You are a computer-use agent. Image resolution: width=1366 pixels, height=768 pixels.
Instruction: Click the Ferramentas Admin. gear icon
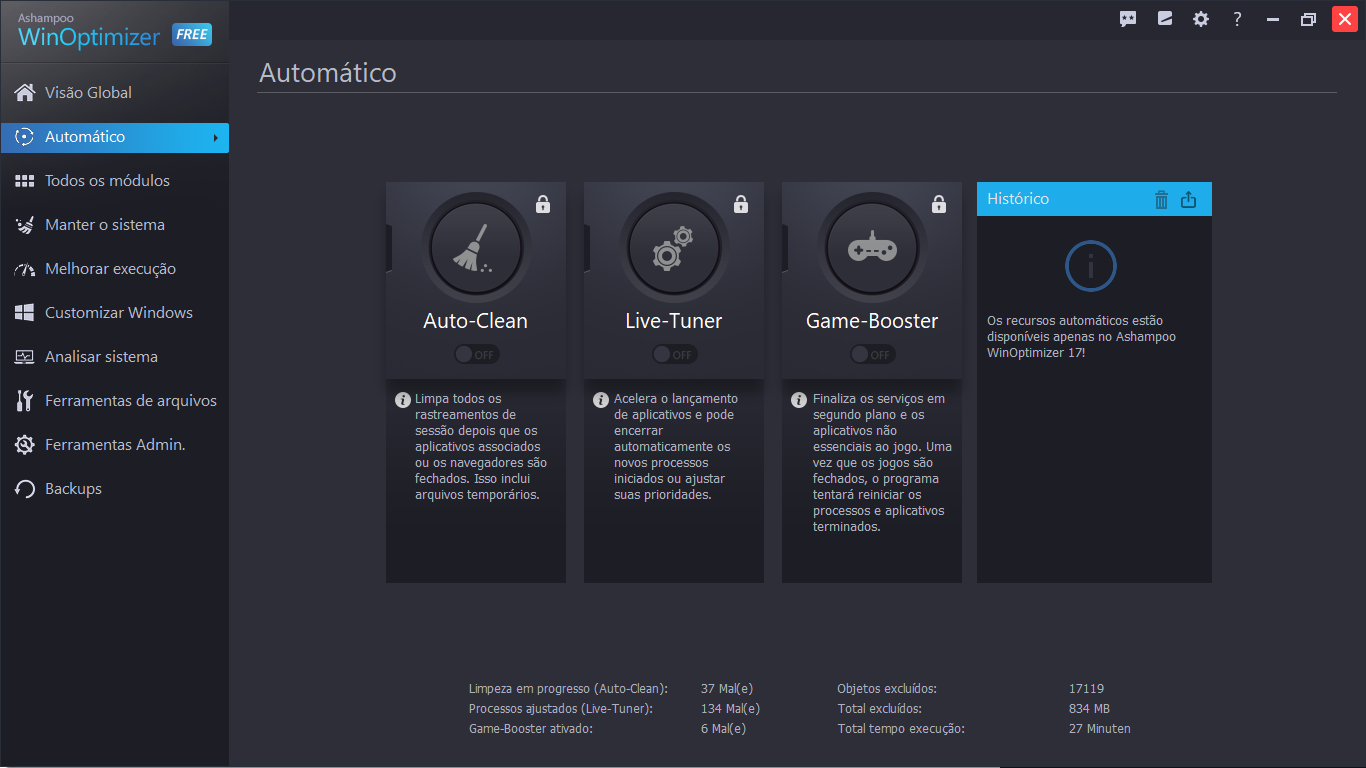pyautogui.click(x=25, y=445)
